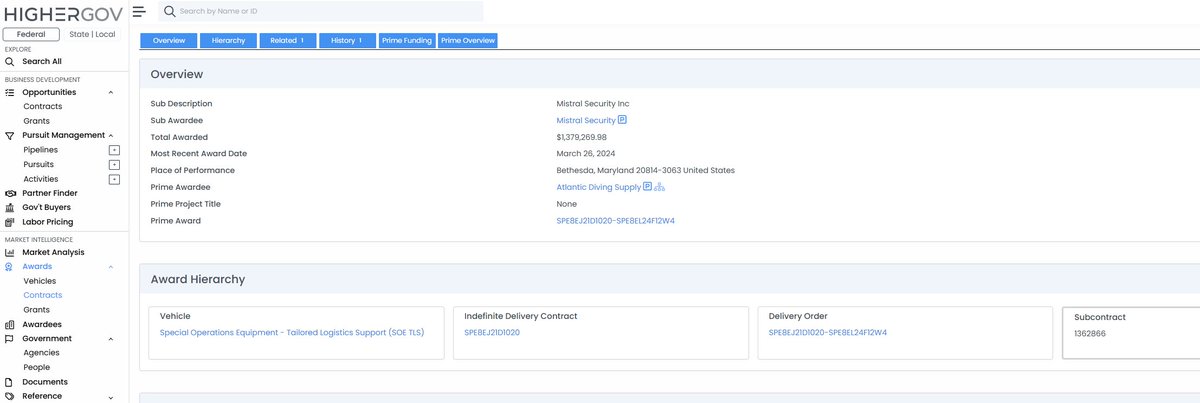Click the profile icon beside Atlantic Diving Supply
This screenshot has width=1200, height=403.
pyautogui.click(x=647, y=187)
